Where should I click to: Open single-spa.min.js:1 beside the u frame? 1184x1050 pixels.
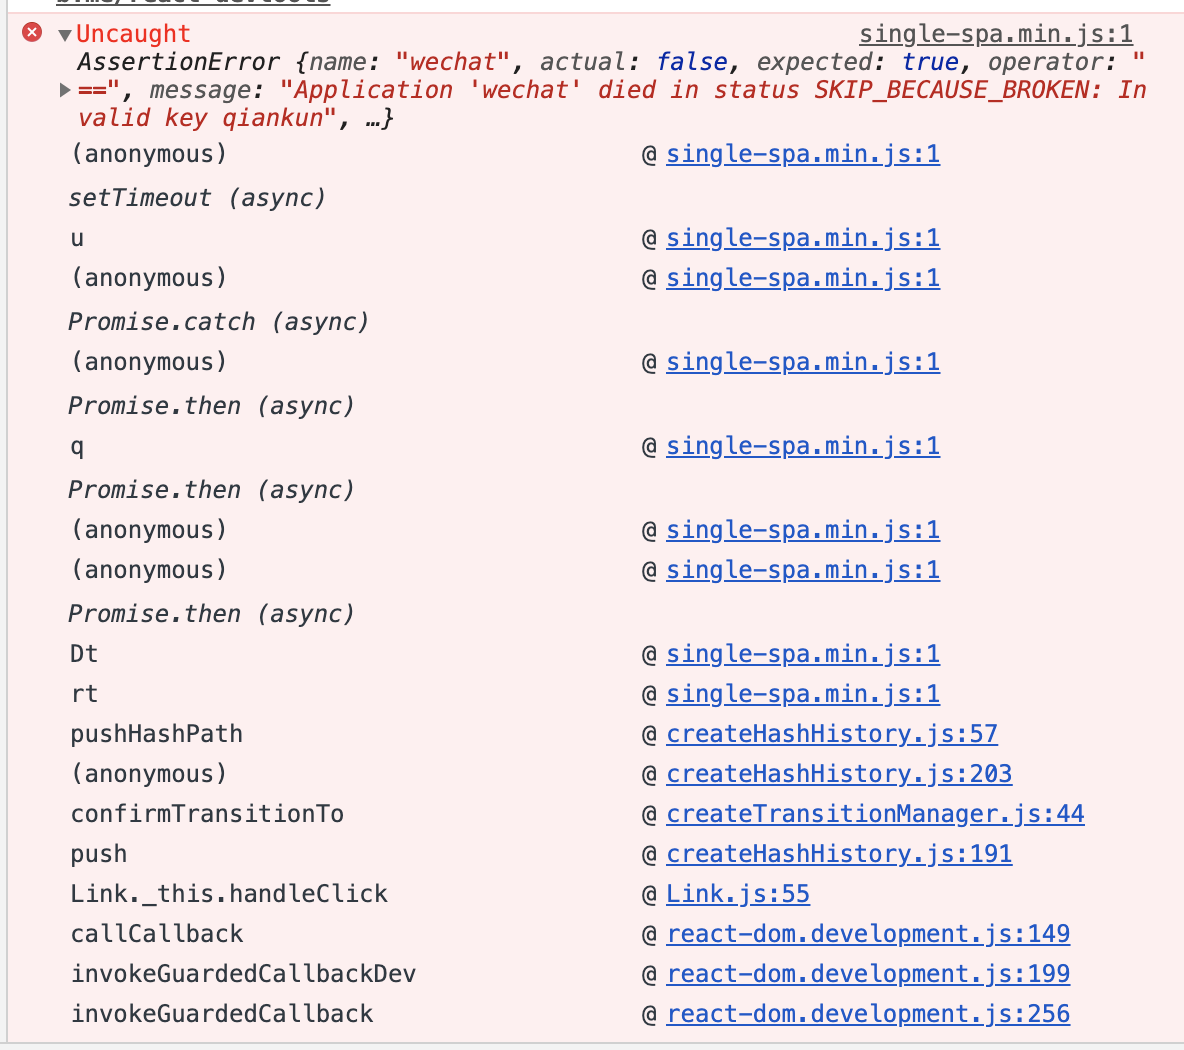(803, 238)
